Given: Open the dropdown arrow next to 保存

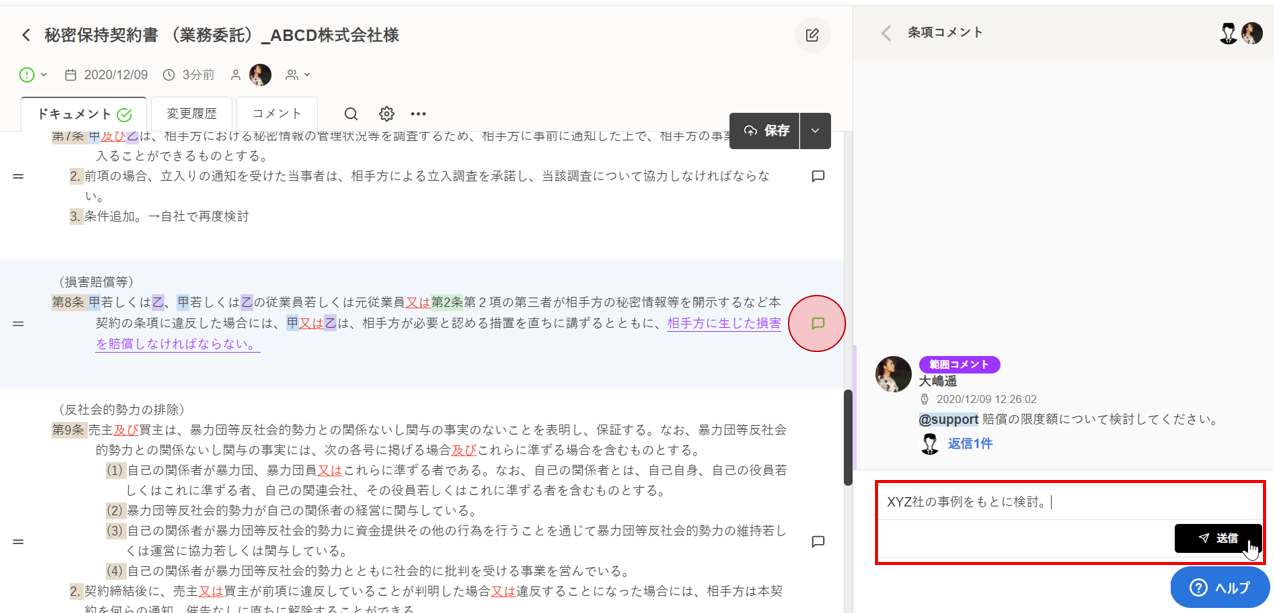Looking at the screenshot, I should 816,131.
